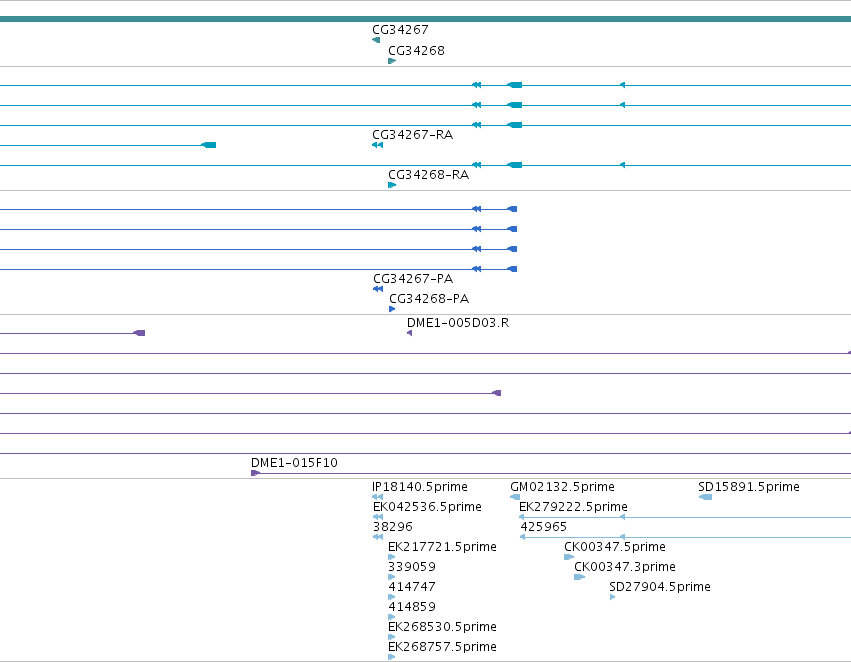
Task: Select the CG34268-PA feature glyph
Action: point(392,309)
